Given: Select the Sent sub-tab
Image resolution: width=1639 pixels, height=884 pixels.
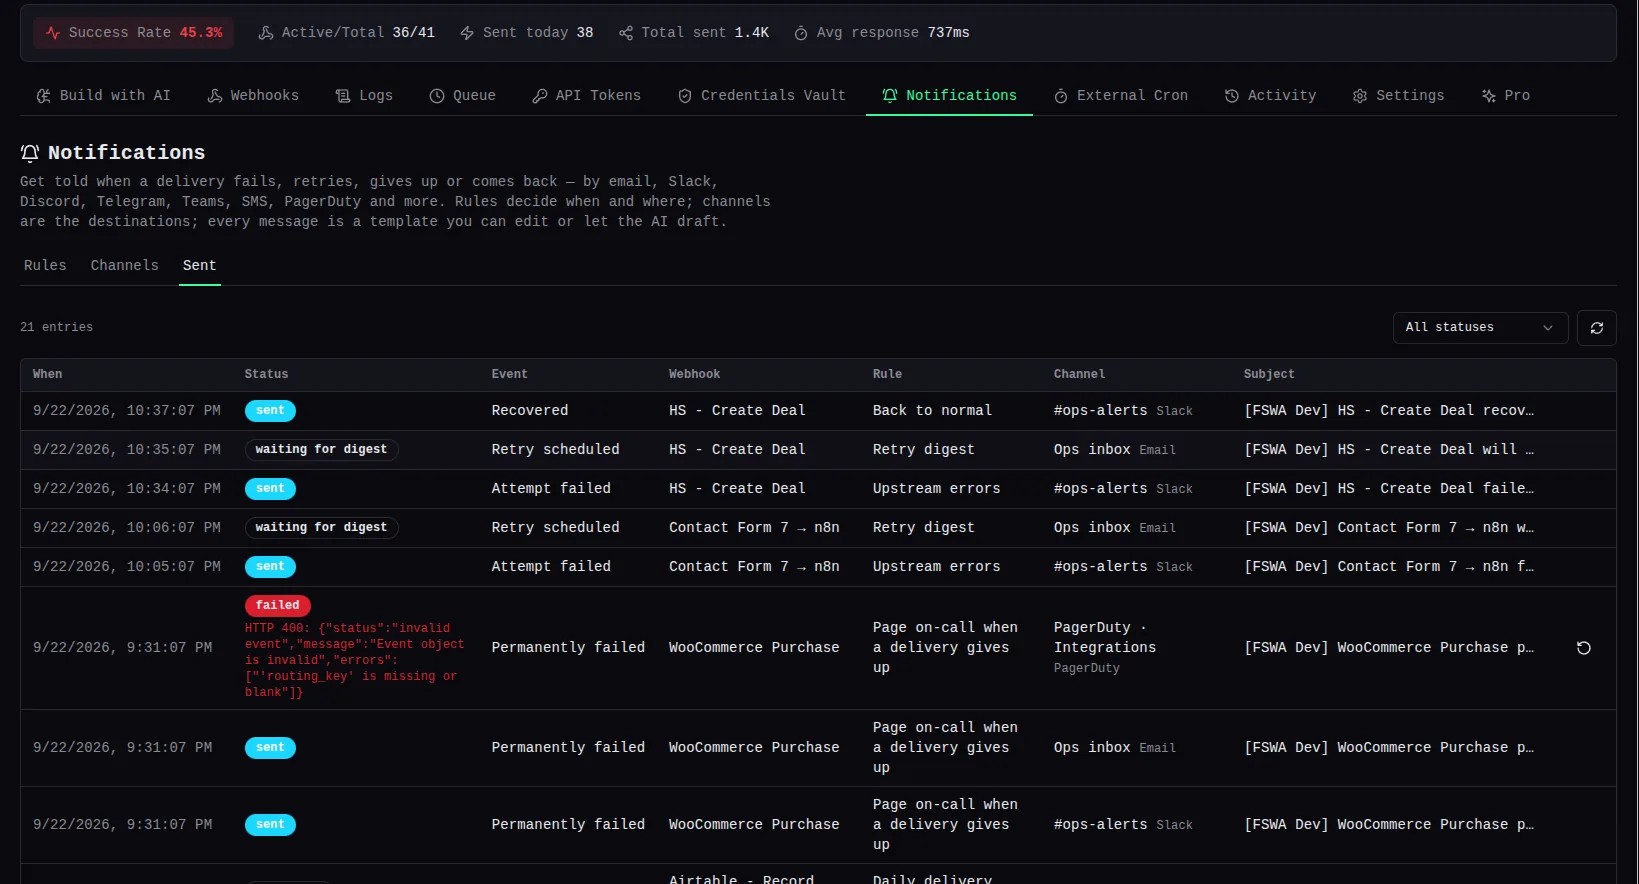Looking at the screenshot, I should (x=200, y=266).
